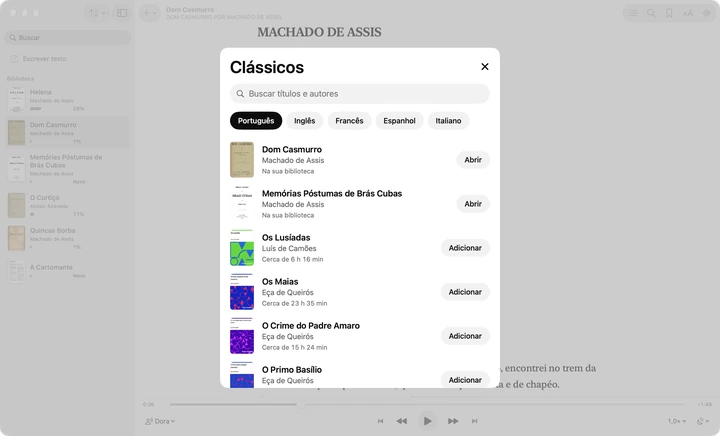Select the Italiano language filter
Screen dimensions: 720x436
coord(448,121)
